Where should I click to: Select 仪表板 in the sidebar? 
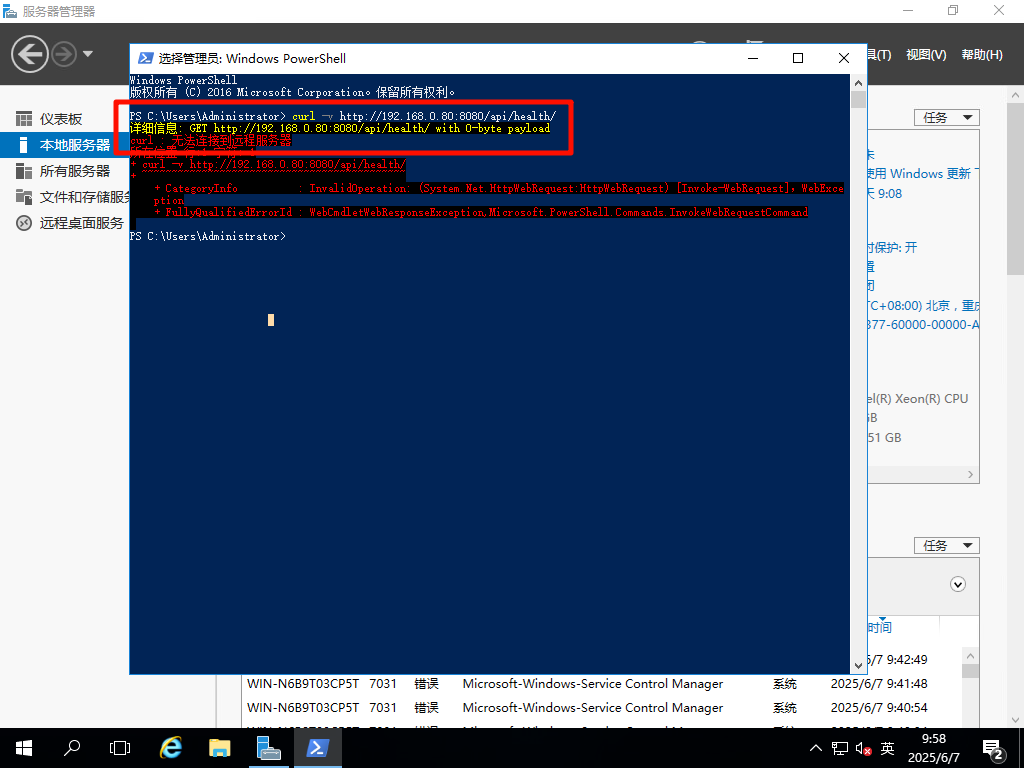coord(61,119)
